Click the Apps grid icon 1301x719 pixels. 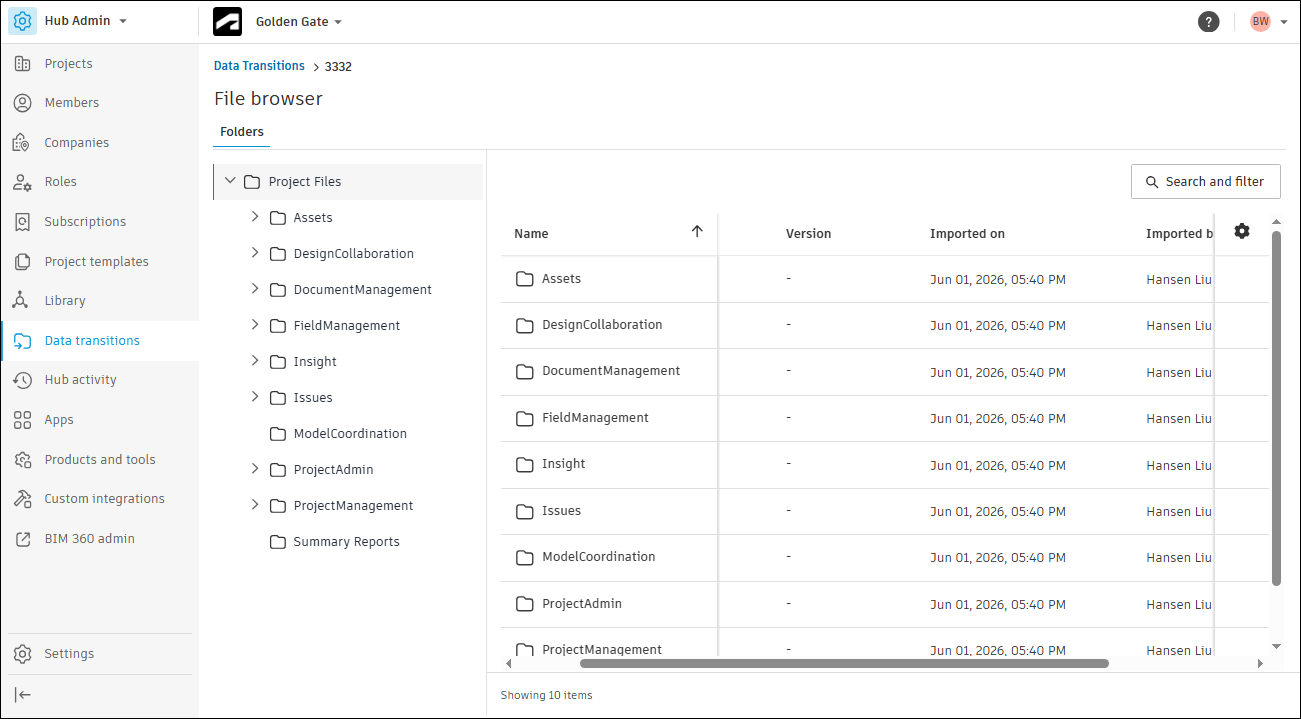click(x=22, y=420)
